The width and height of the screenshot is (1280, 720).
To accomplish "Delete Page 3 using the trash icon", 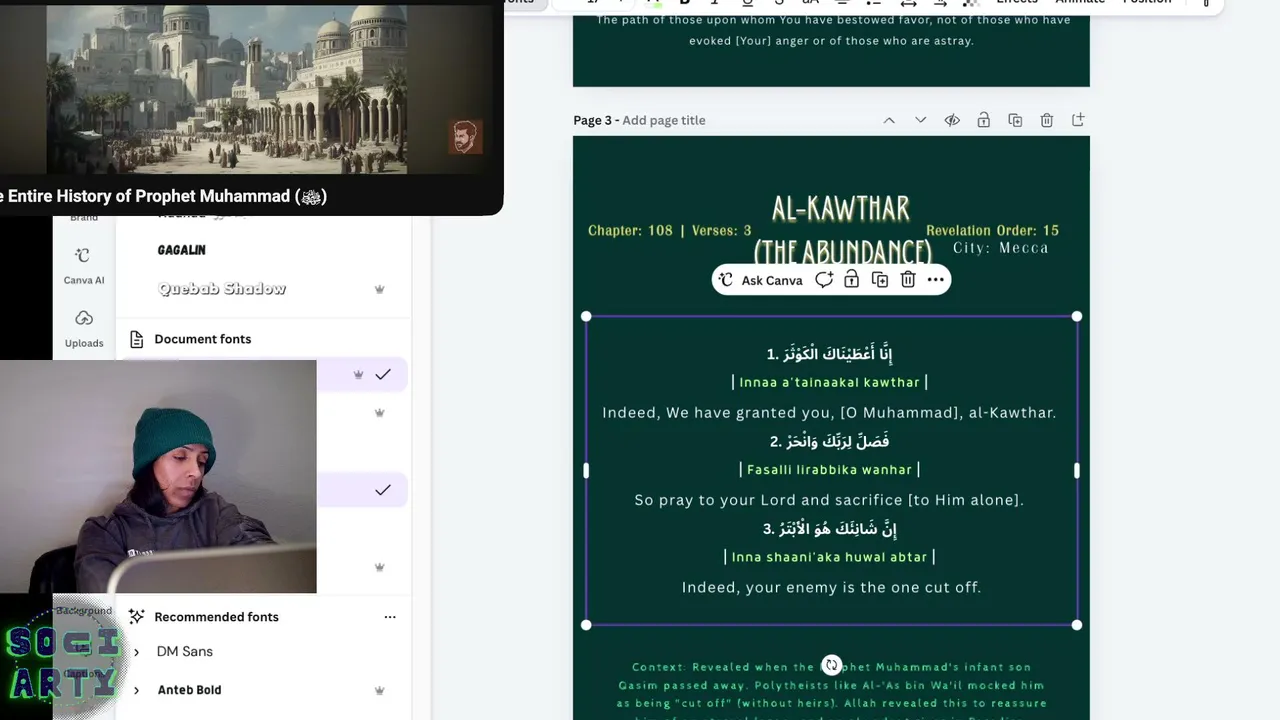I will coord(1047,120).
